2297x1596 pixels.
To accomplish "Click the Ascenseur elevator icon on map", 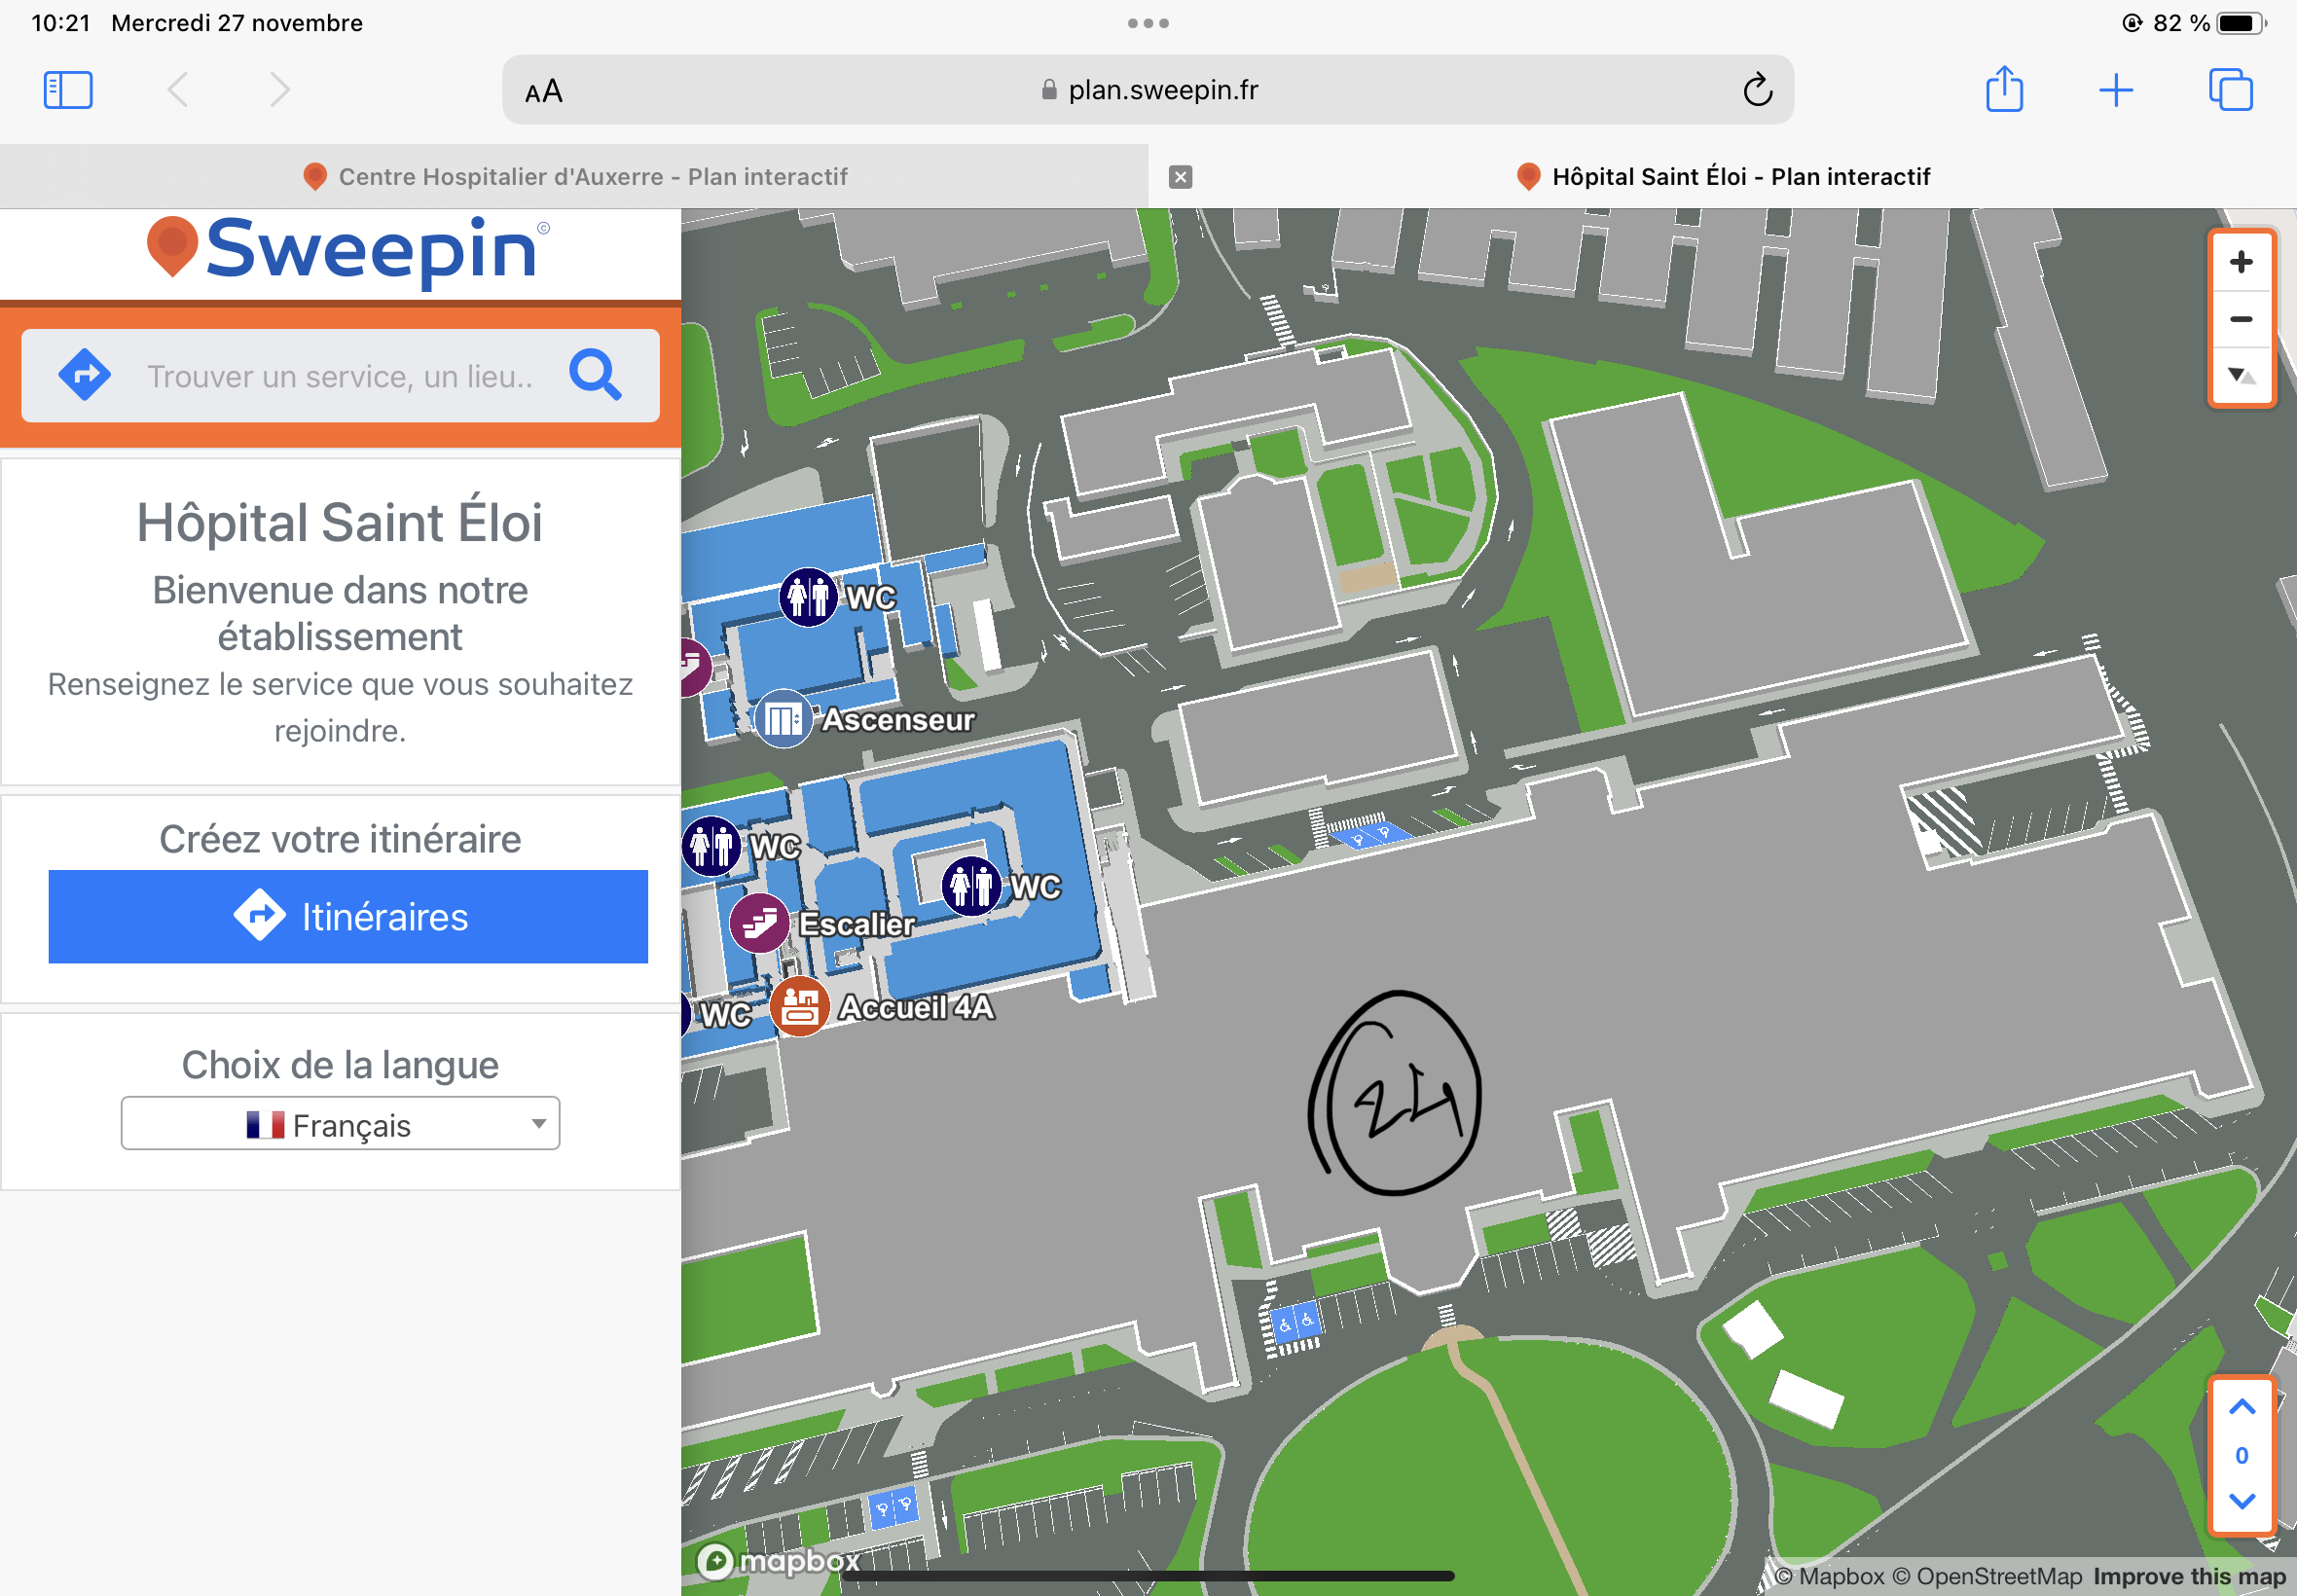I will (x=783, y=719).
